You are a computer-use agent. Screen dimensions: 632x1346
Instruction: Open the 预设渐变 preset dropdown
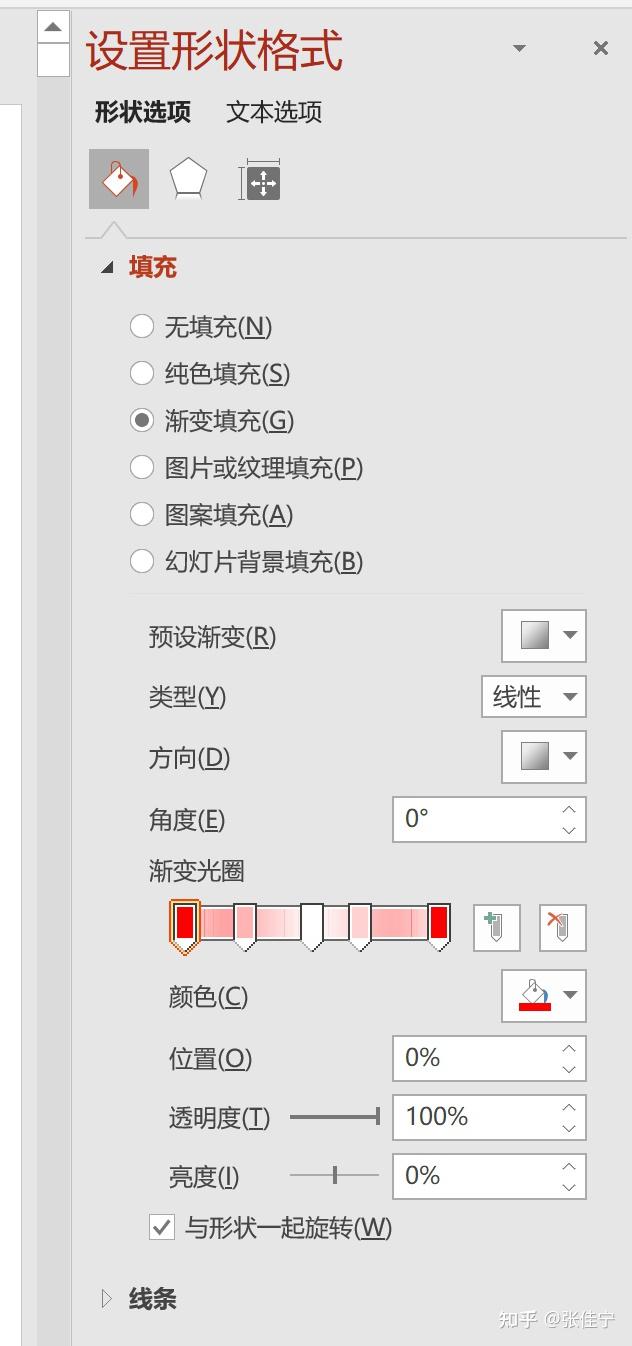tap(544, 636)
